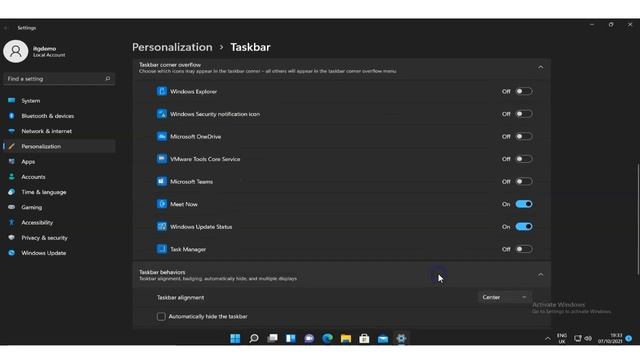Show hidden icons in system tray
This screenshot has height=360, width=640.
click(x=547, y=338)
